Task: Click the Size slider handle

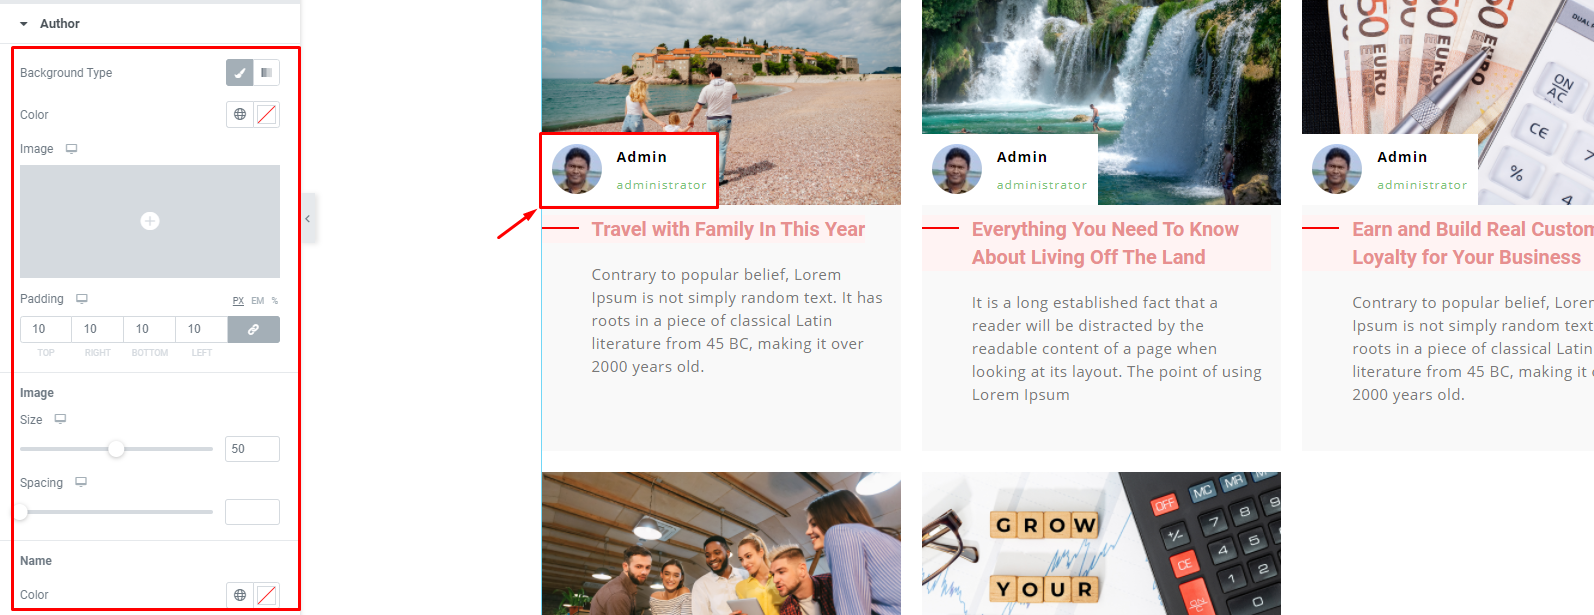Action: tap(116, 449)
